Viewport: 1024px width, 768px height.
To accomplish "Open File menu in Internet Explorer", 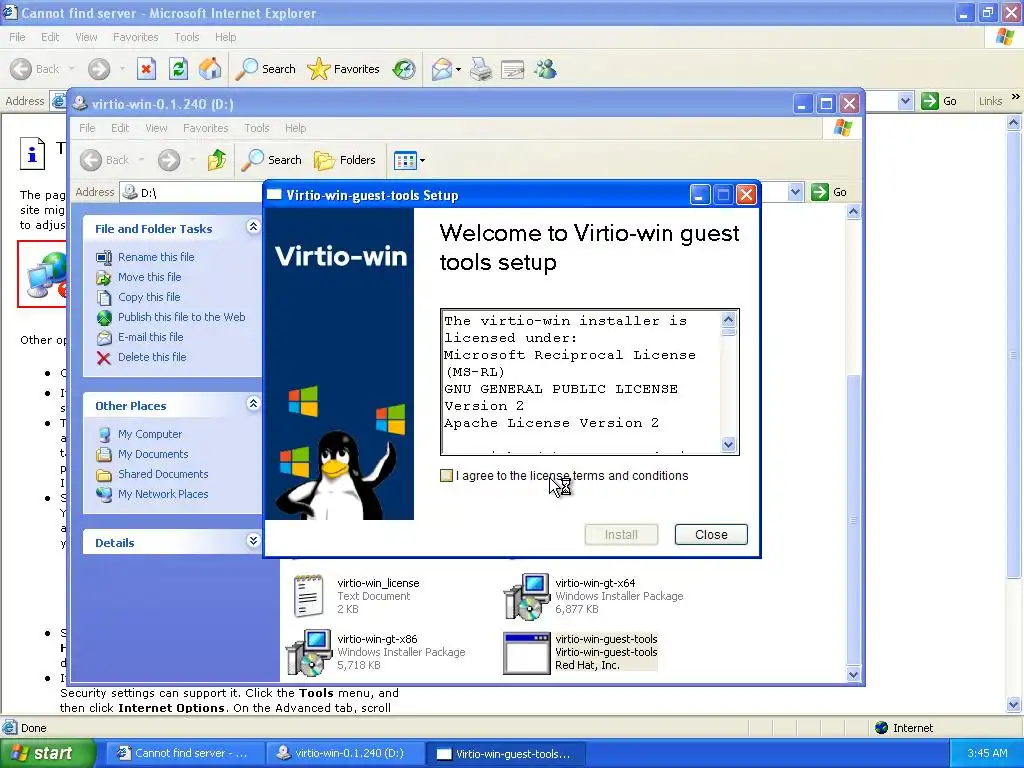I will tap(17, 37).
